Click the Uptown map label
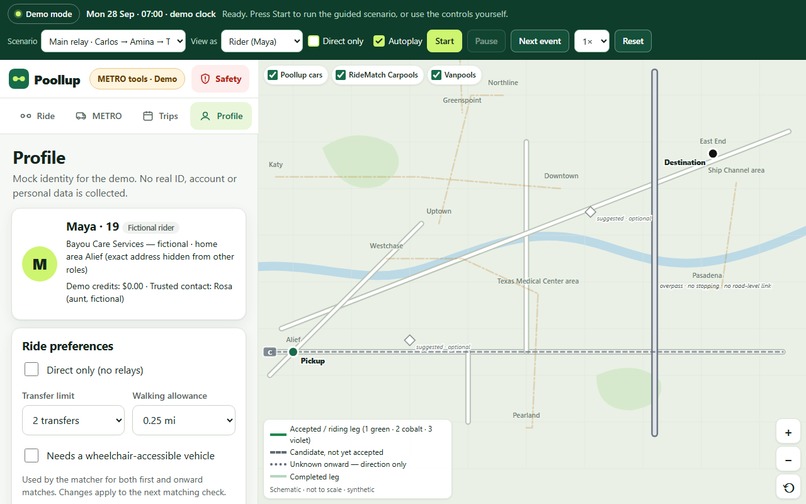 (x=439, y=211)
